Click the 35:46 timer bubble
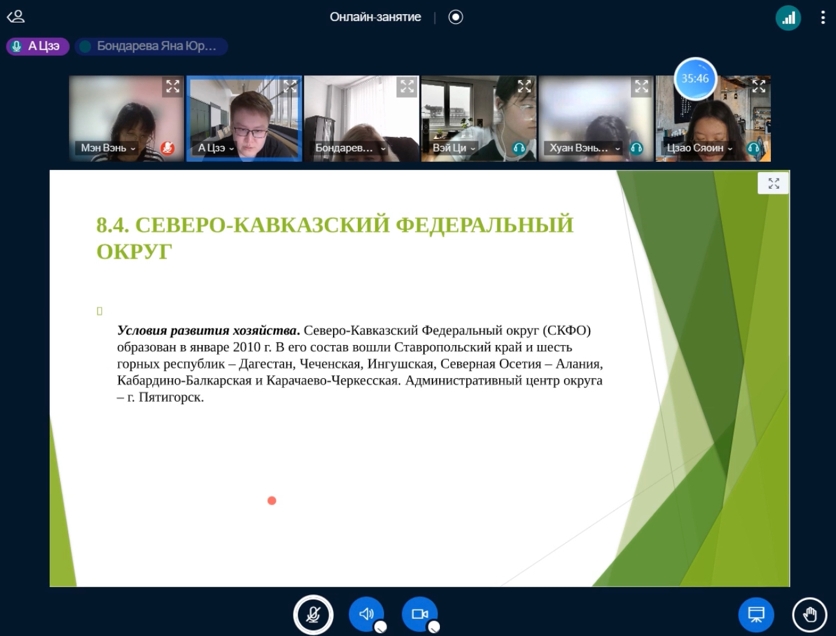Screen dimensions: 836x636 coord(695,78)
